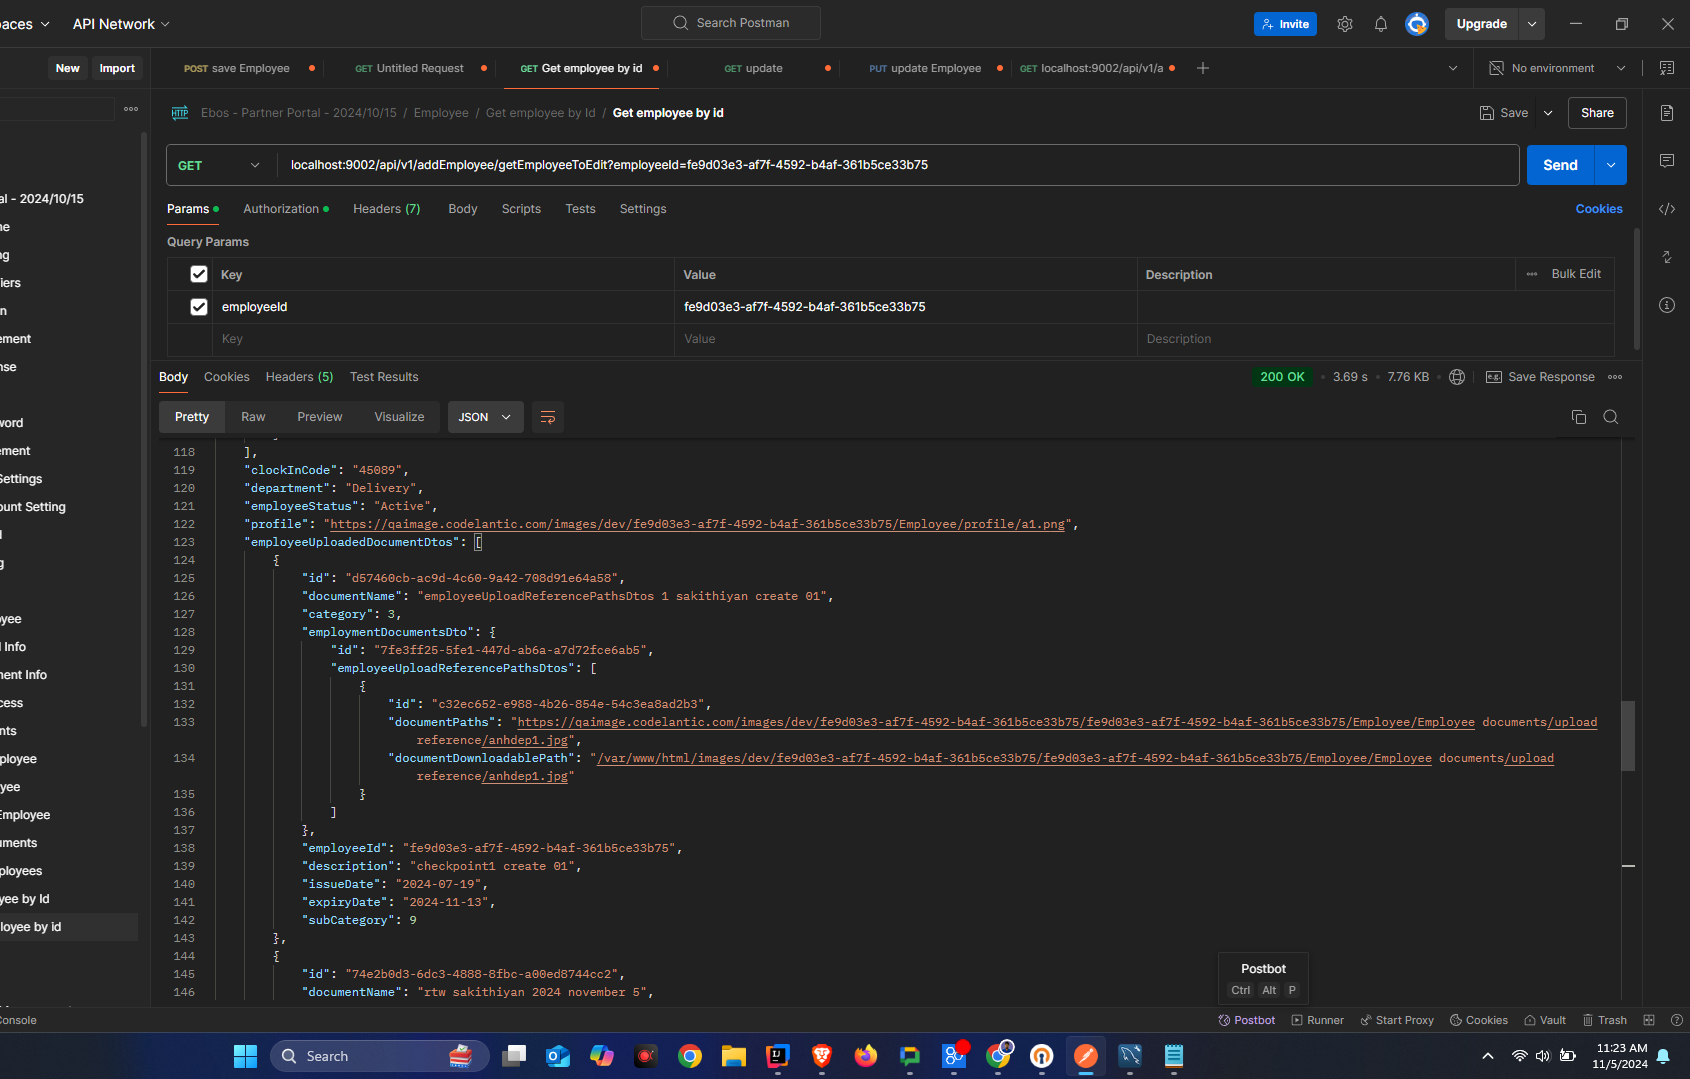Image resolution: width=1690 pixels, height=1079 pixels.
Task: Switch to Authorization tab
Action: (x=286, y=209)
